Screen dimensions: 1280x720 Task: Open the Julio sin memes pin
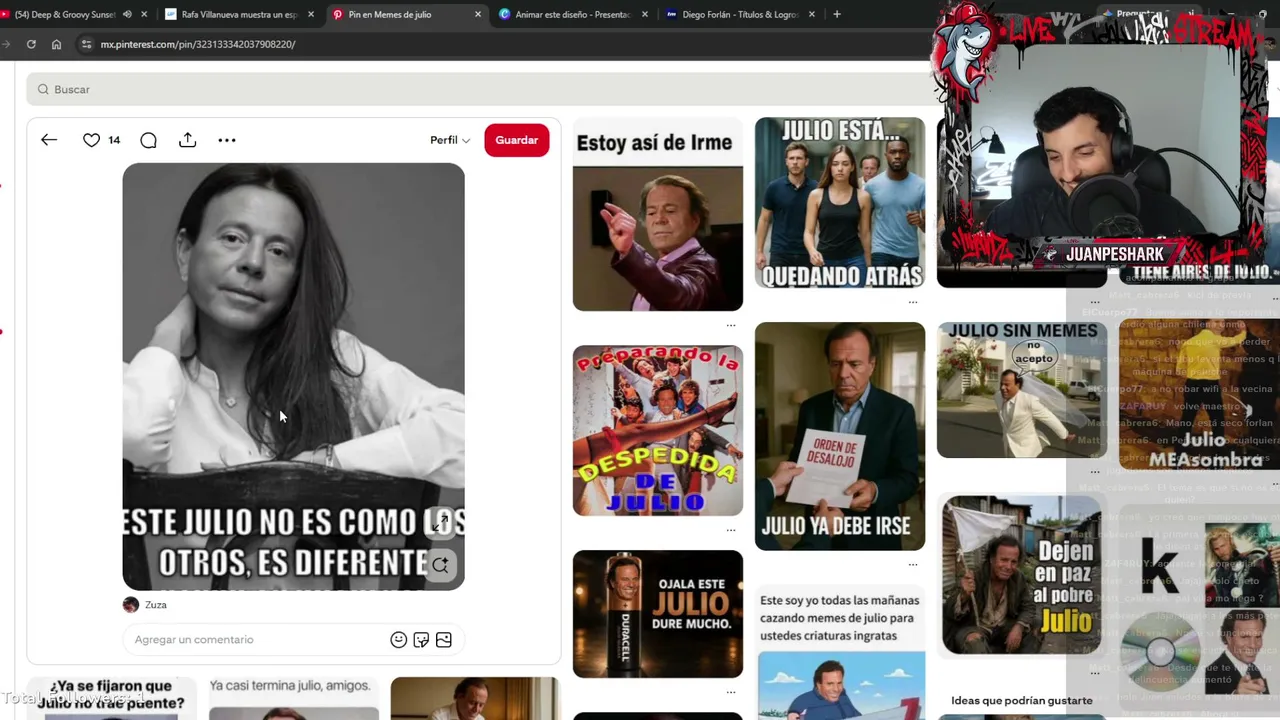(1022, 390)
